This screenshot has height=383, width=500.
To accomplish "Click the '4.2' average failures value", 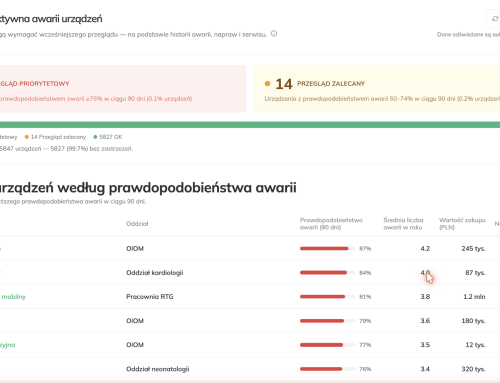I will 425,249.
